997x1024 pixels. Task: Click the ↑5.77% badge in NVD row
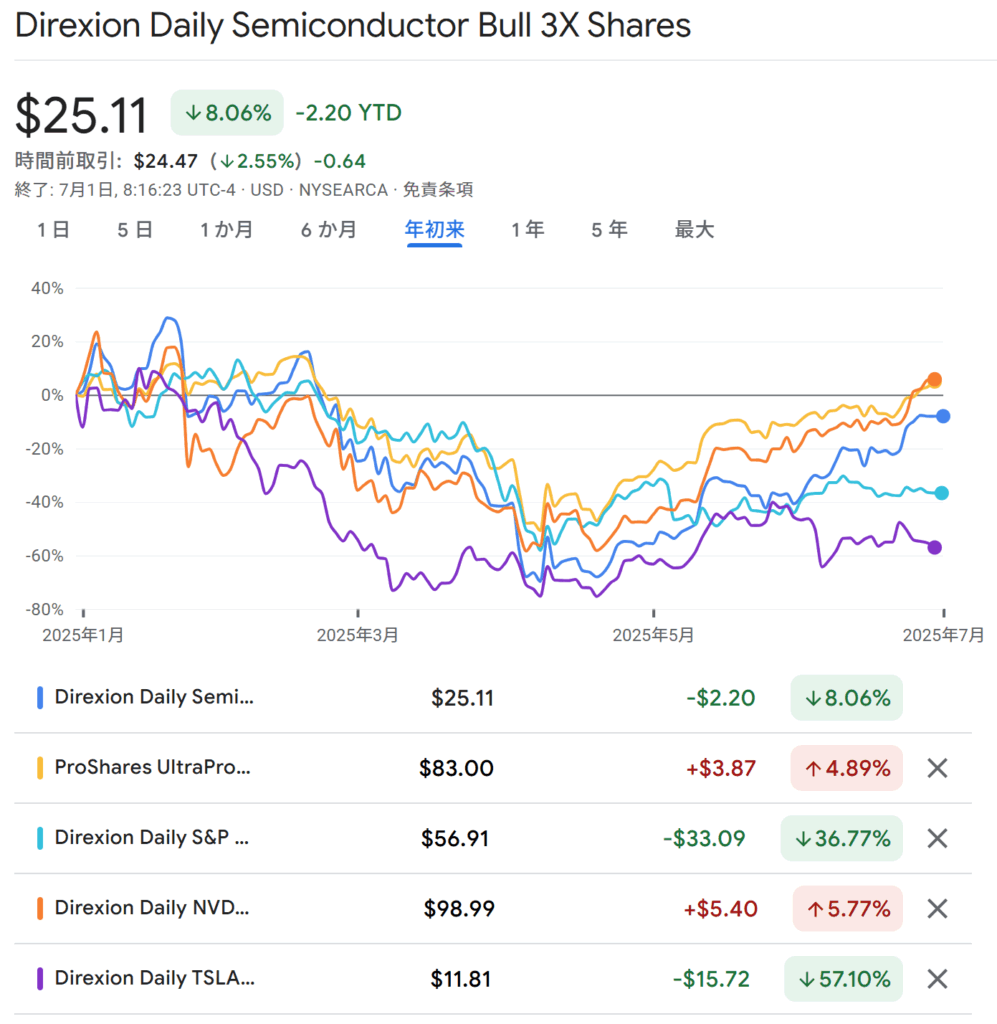[848, 908]
